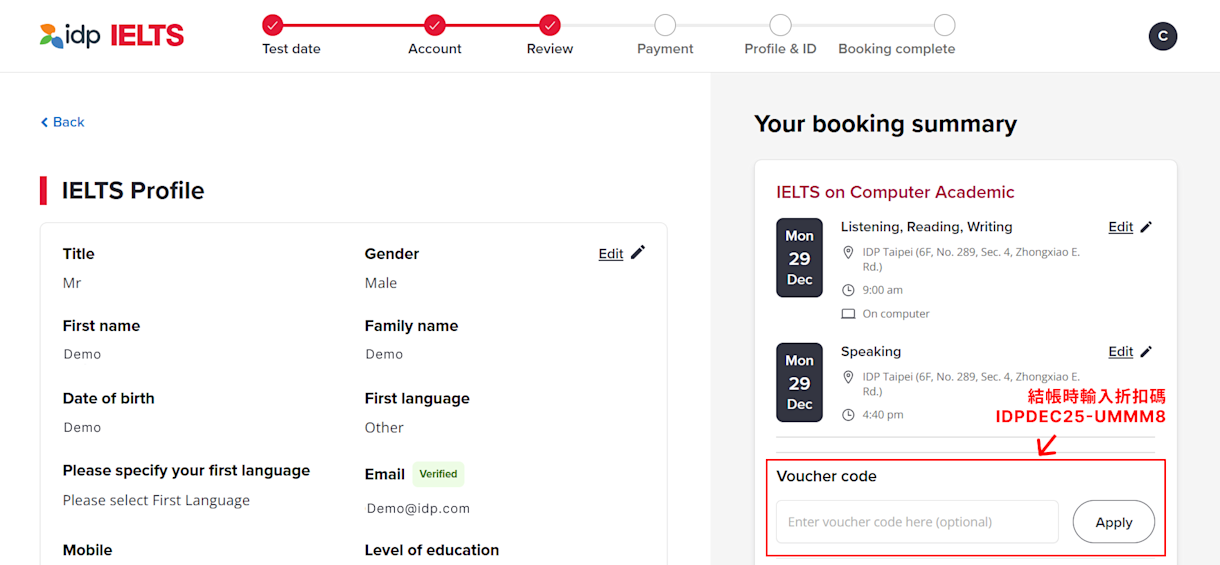Click the Mon 29 Dec Listening date badge
Viewport: 1220px width, 565px height.
(799, 258)
